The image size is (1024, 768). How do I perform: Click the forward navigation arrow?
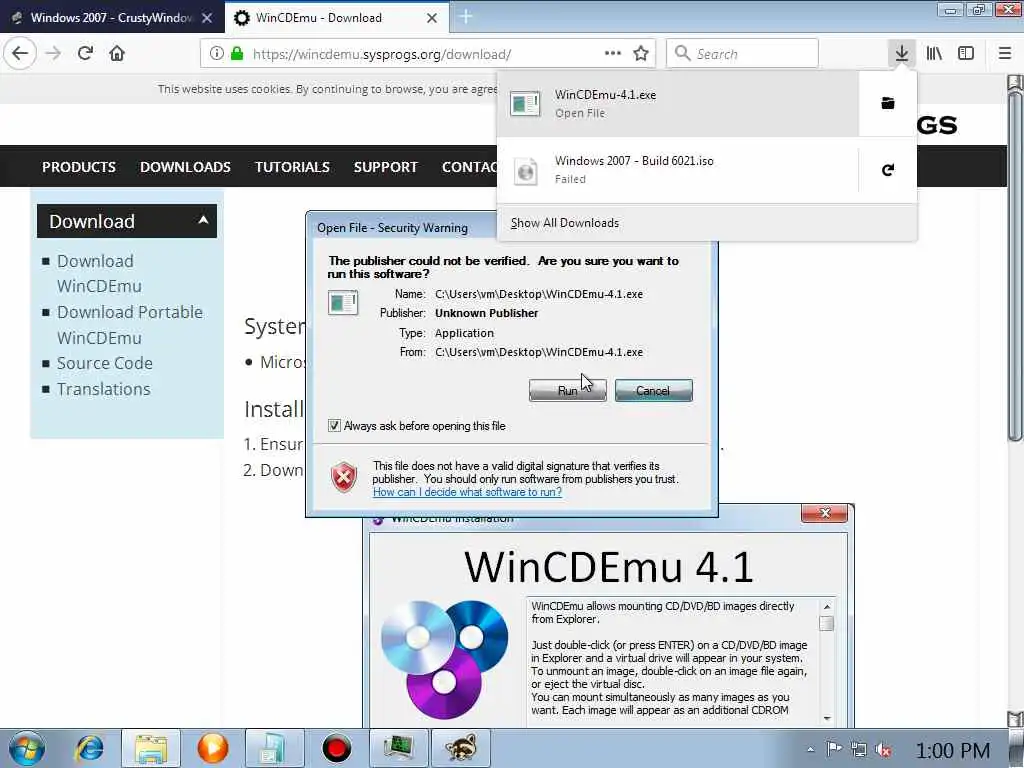tap(53, 53)
